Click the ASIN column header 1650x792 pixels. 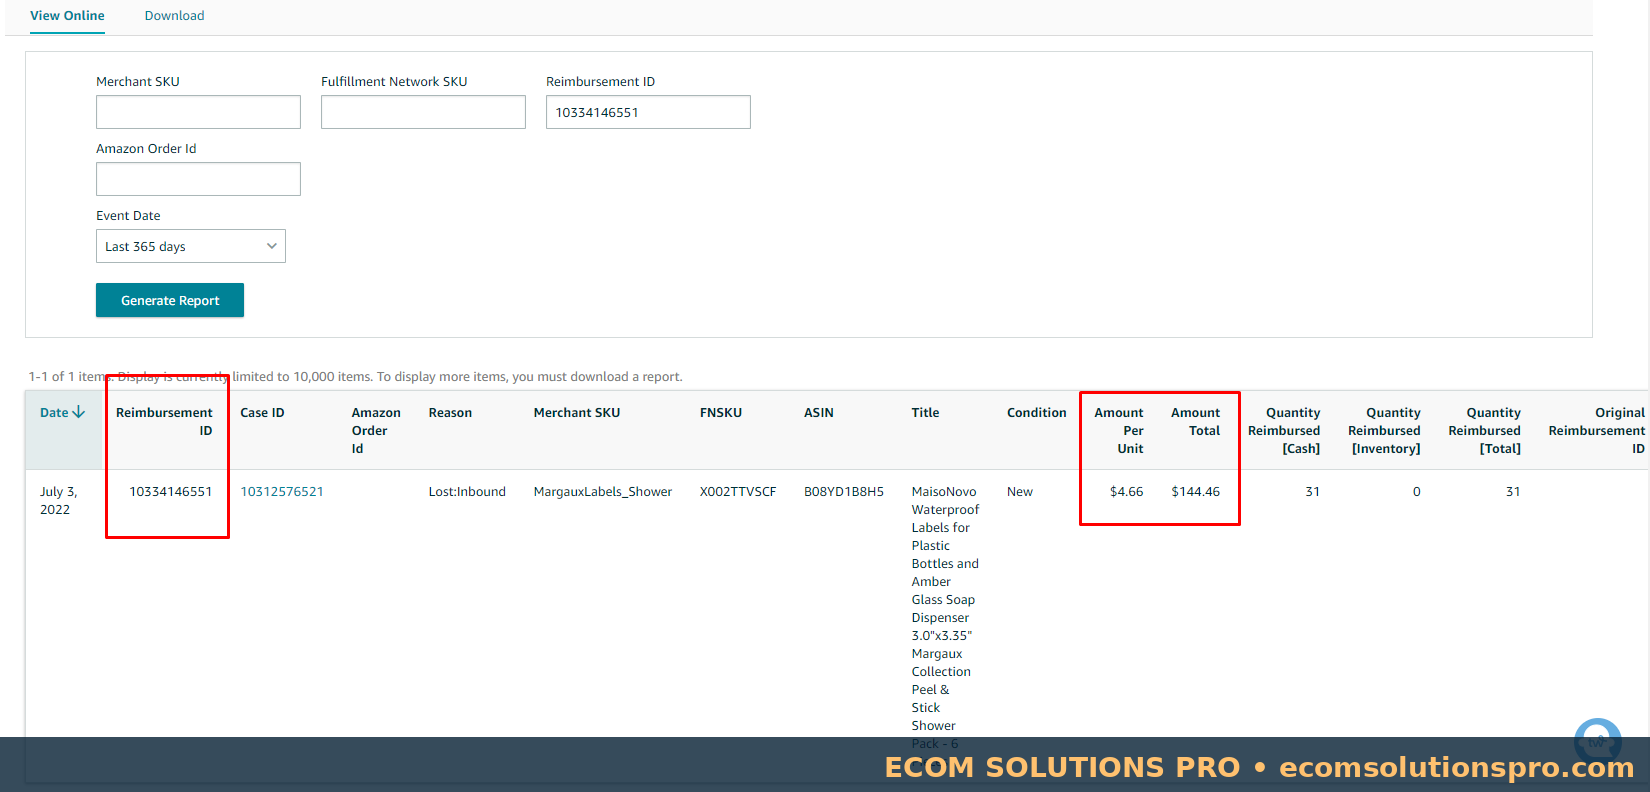point(819,412)
